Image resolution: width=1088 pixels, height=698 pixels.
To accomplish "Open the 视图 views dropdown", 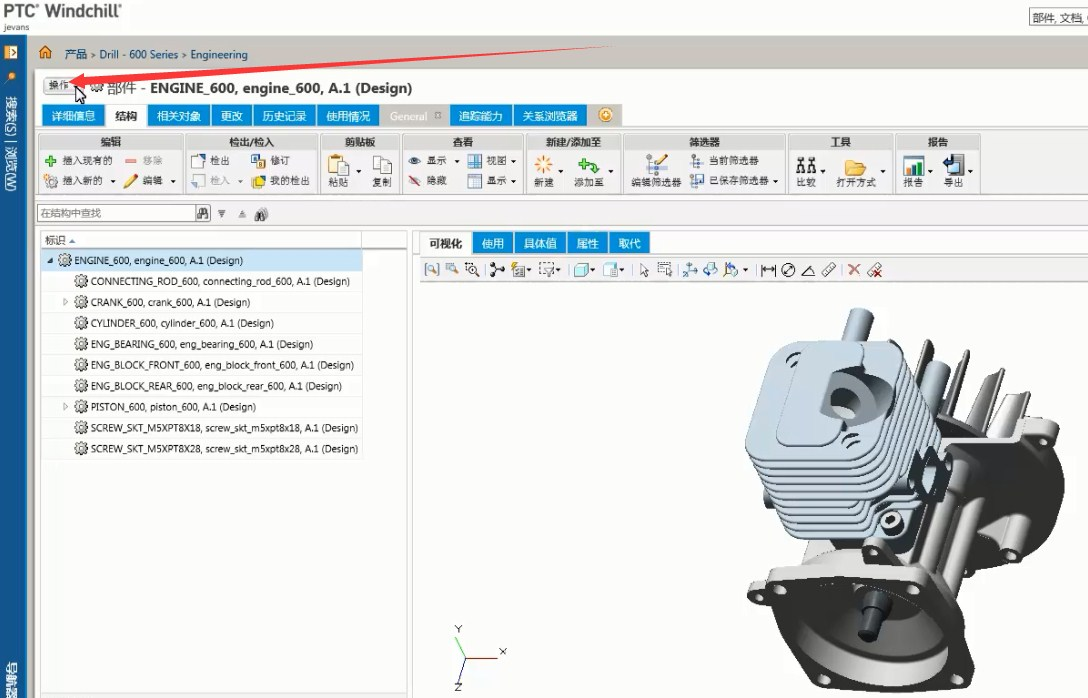I will tap(513, 161).
